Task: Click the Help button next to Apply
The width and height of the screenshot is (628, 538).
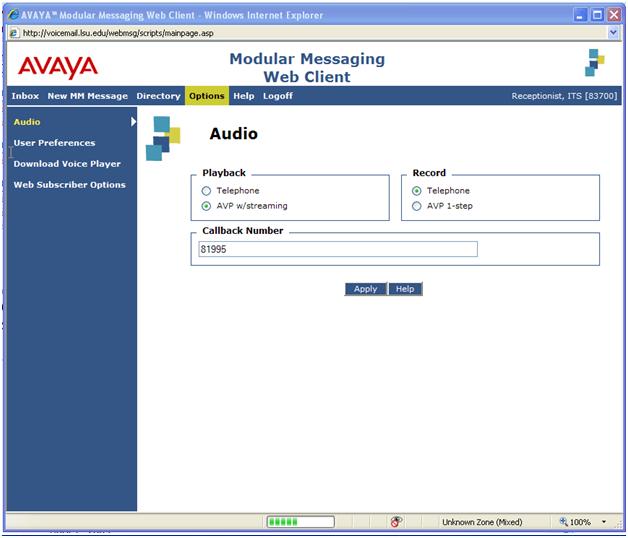Action: point(405,289)
